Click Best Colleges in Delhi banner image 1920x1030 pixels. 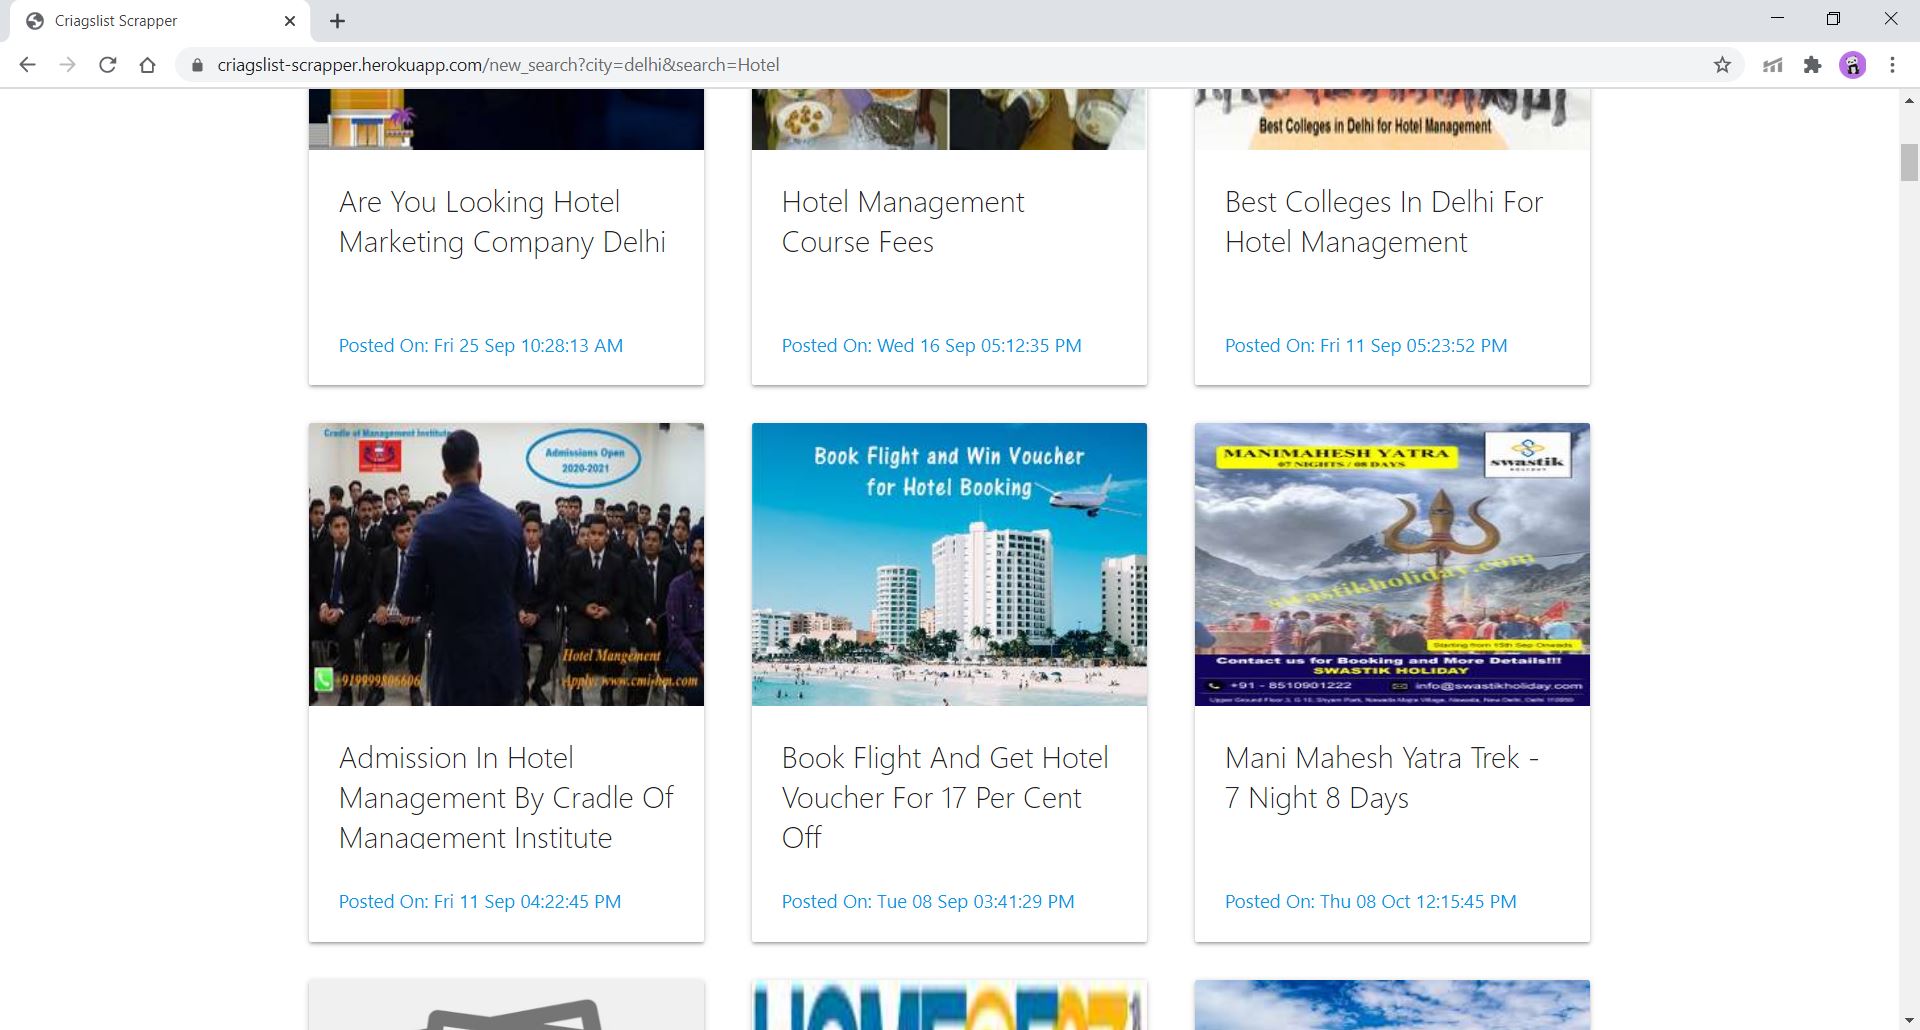pyautogui.click(x=1392, y=119)
